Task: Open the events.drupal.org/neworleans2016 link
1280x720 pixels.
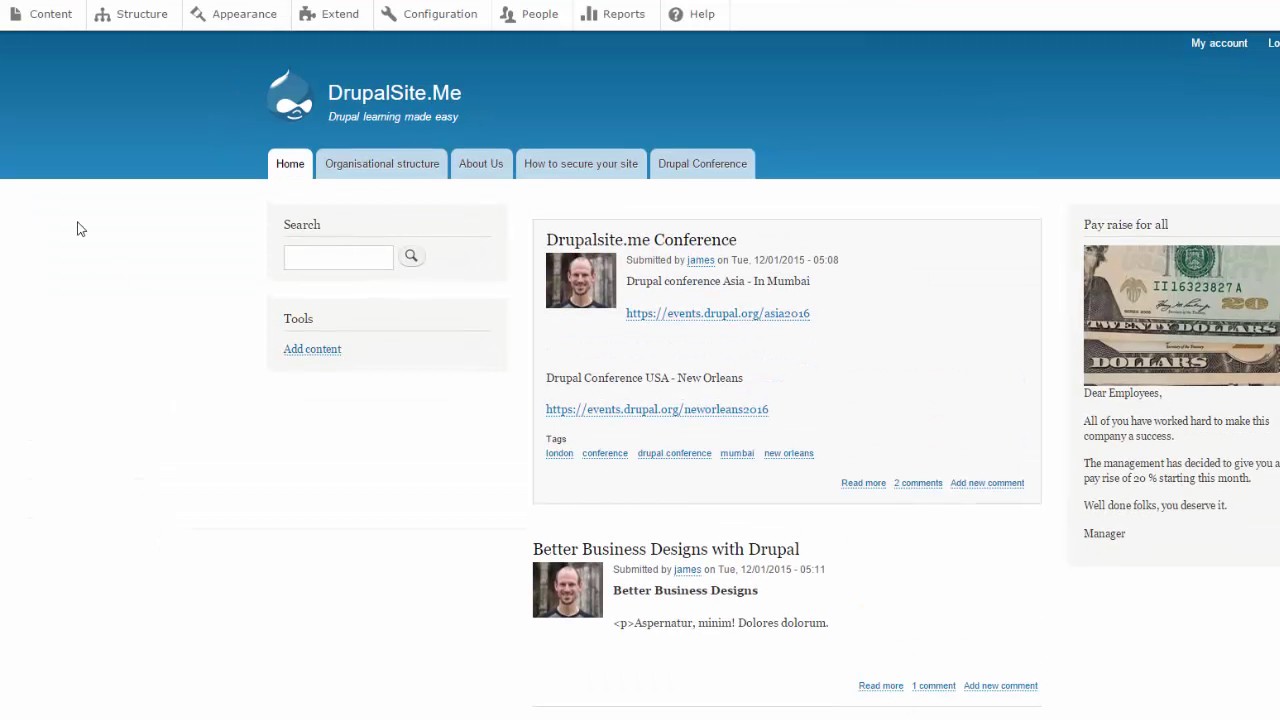Action: (x=657, y=409)
